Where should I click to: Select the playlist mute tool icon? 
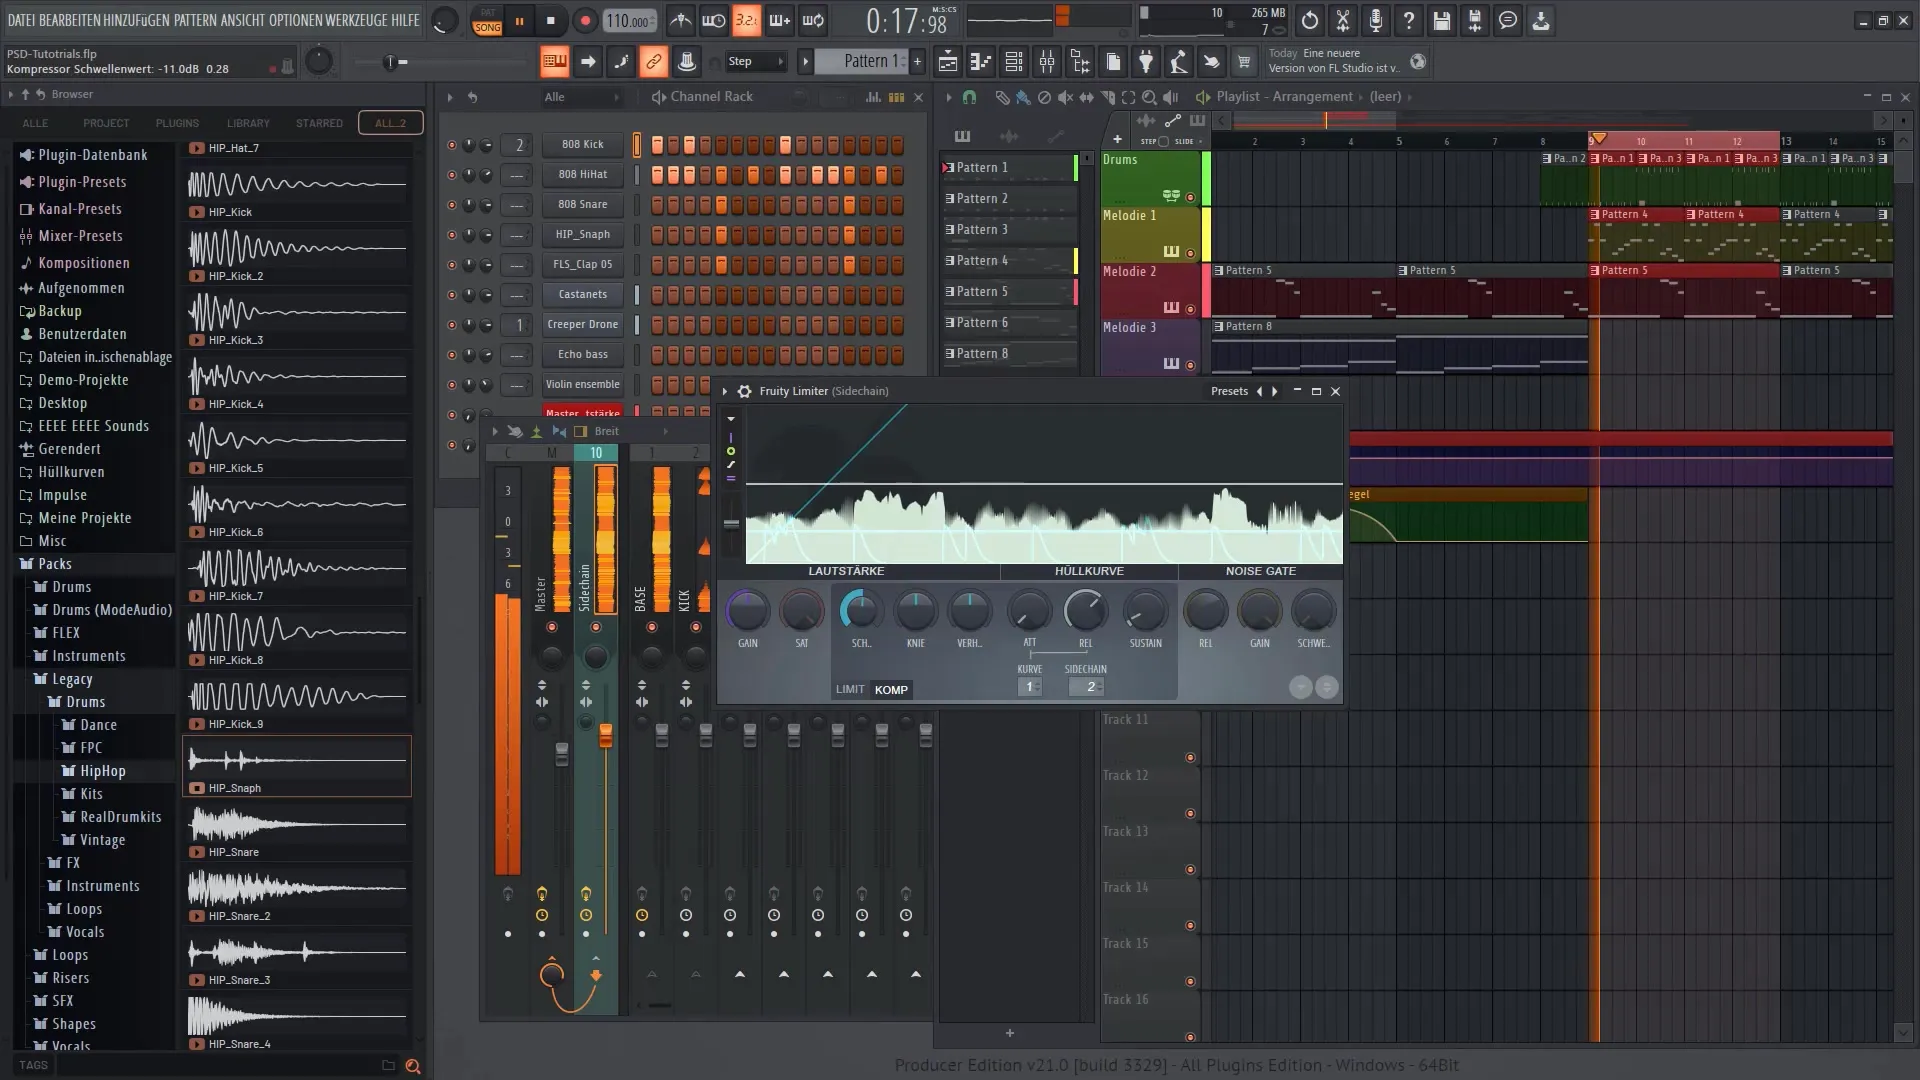coord(1065,97)
